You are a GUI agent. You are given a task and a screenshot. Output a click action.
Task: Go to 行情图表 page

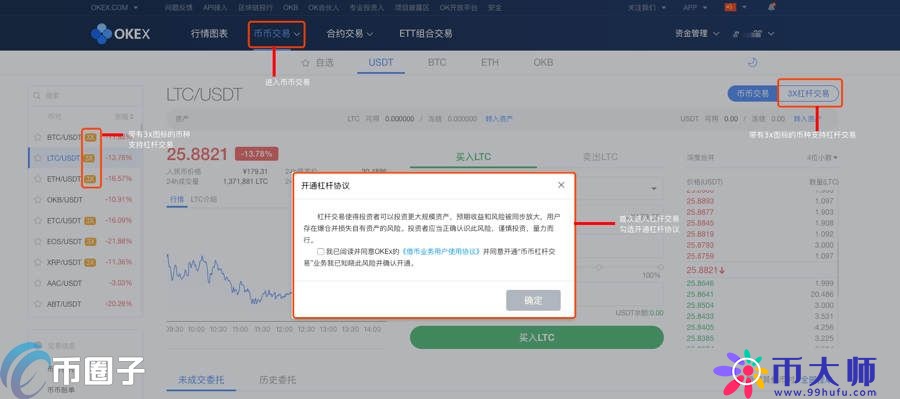pos(210,34)
